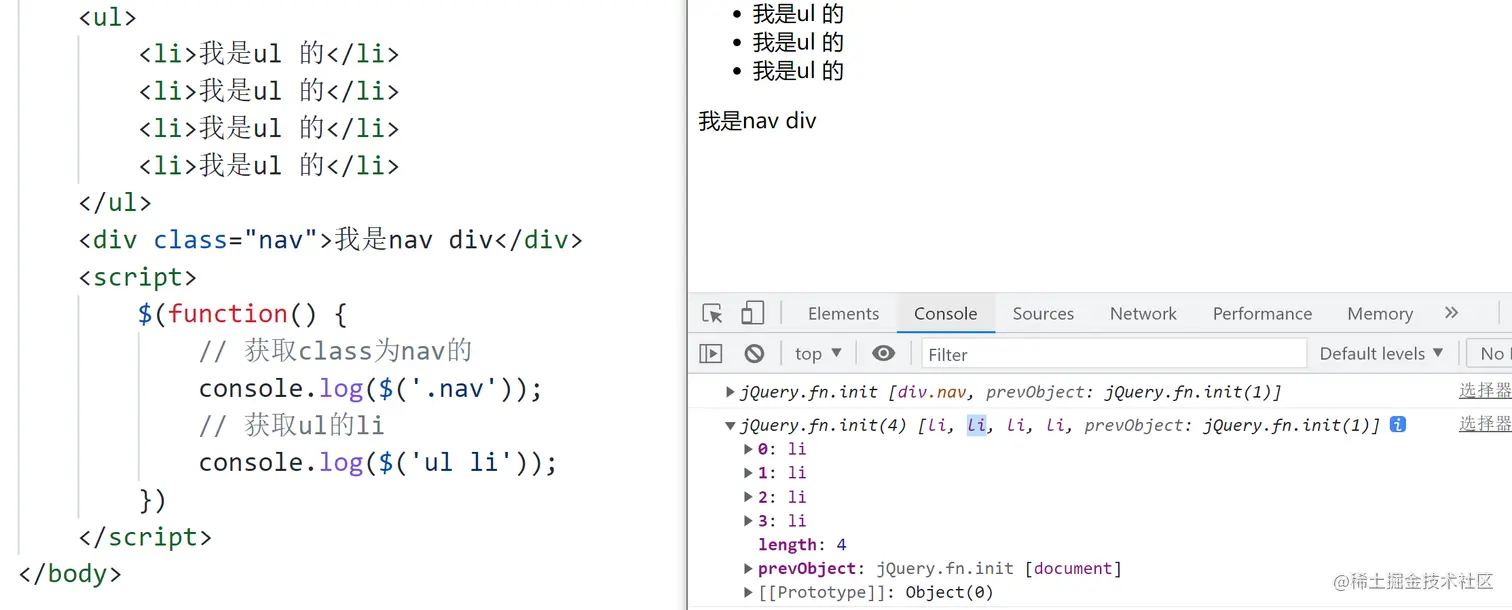The width and height of the screenshot is (1512, 610).
Task: Click the page text 我是nav div
Action: click(757, 121)
